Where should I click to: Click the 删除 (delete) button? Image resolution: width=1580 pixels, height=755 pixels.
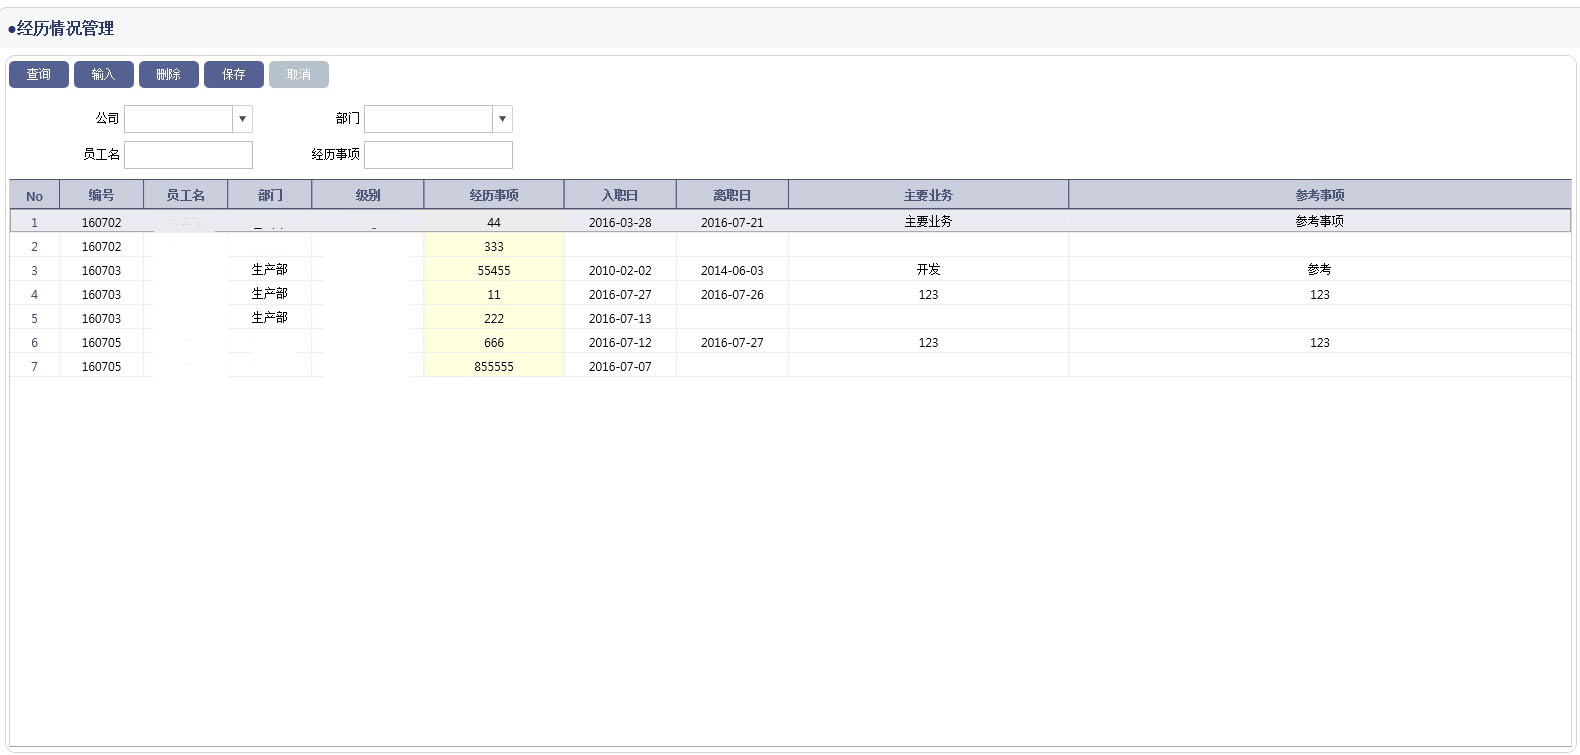[x=169, y=75]
